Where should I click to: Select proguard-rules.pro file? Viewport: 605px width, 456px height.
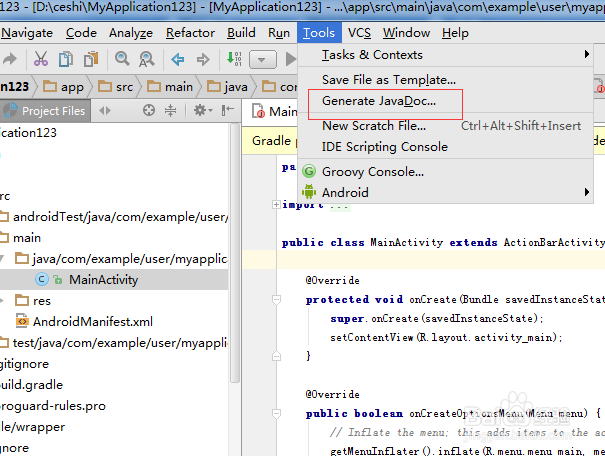(x=52, y=405)
